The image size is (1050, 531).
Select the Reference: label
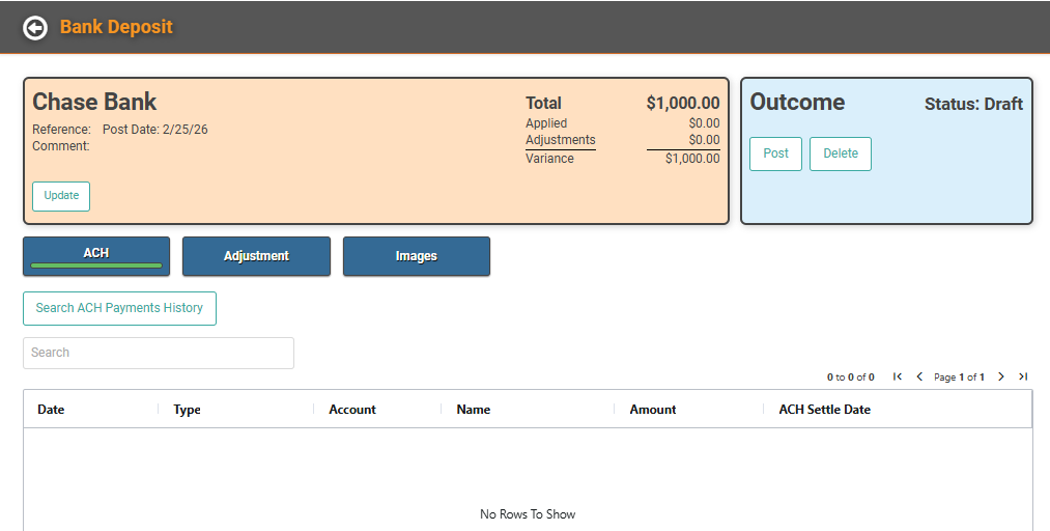[62, 130]
